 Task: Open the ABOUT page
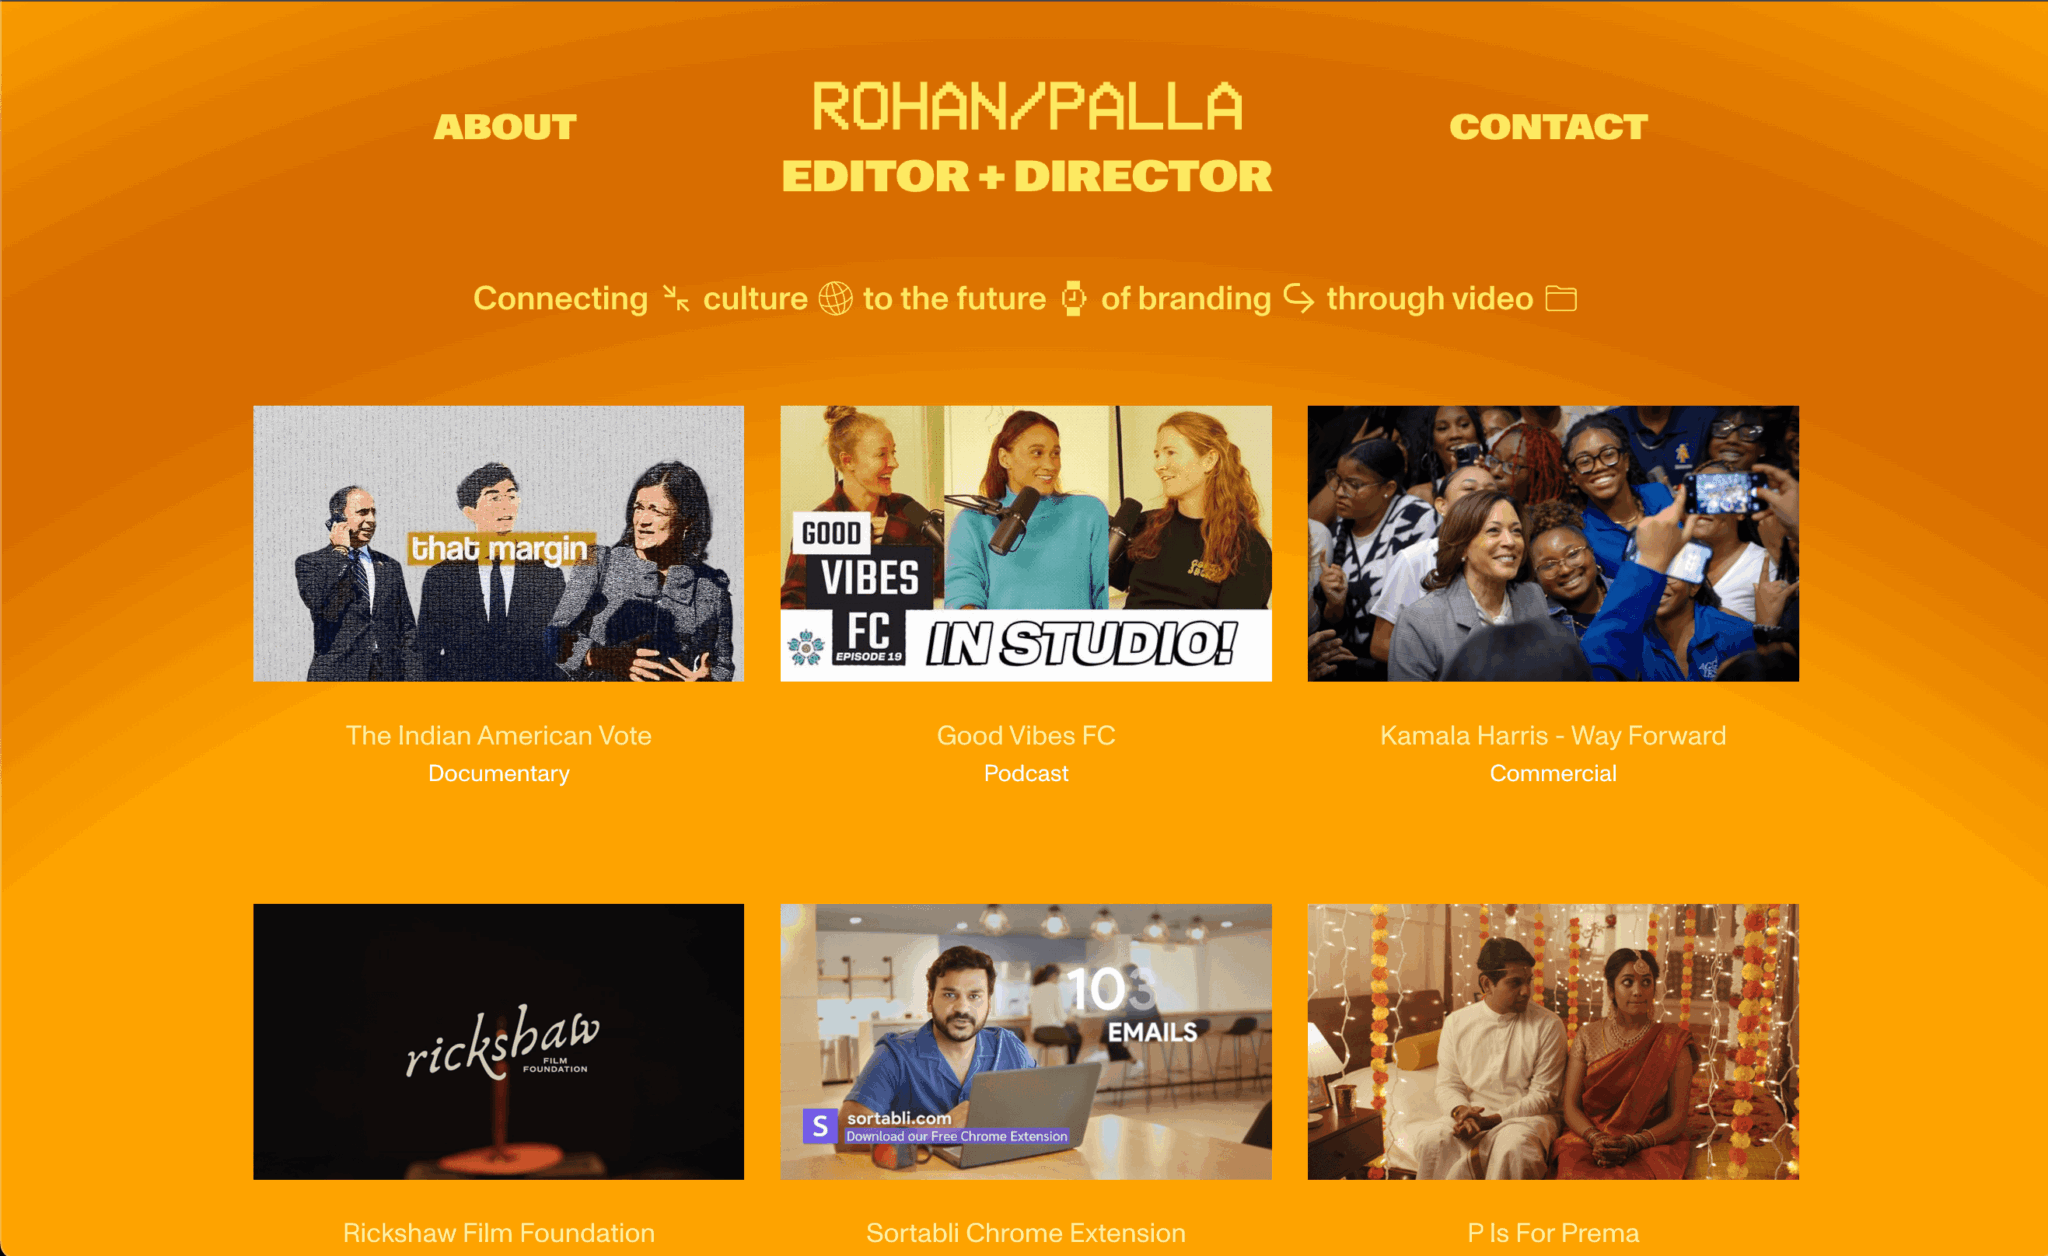[505, 127]
